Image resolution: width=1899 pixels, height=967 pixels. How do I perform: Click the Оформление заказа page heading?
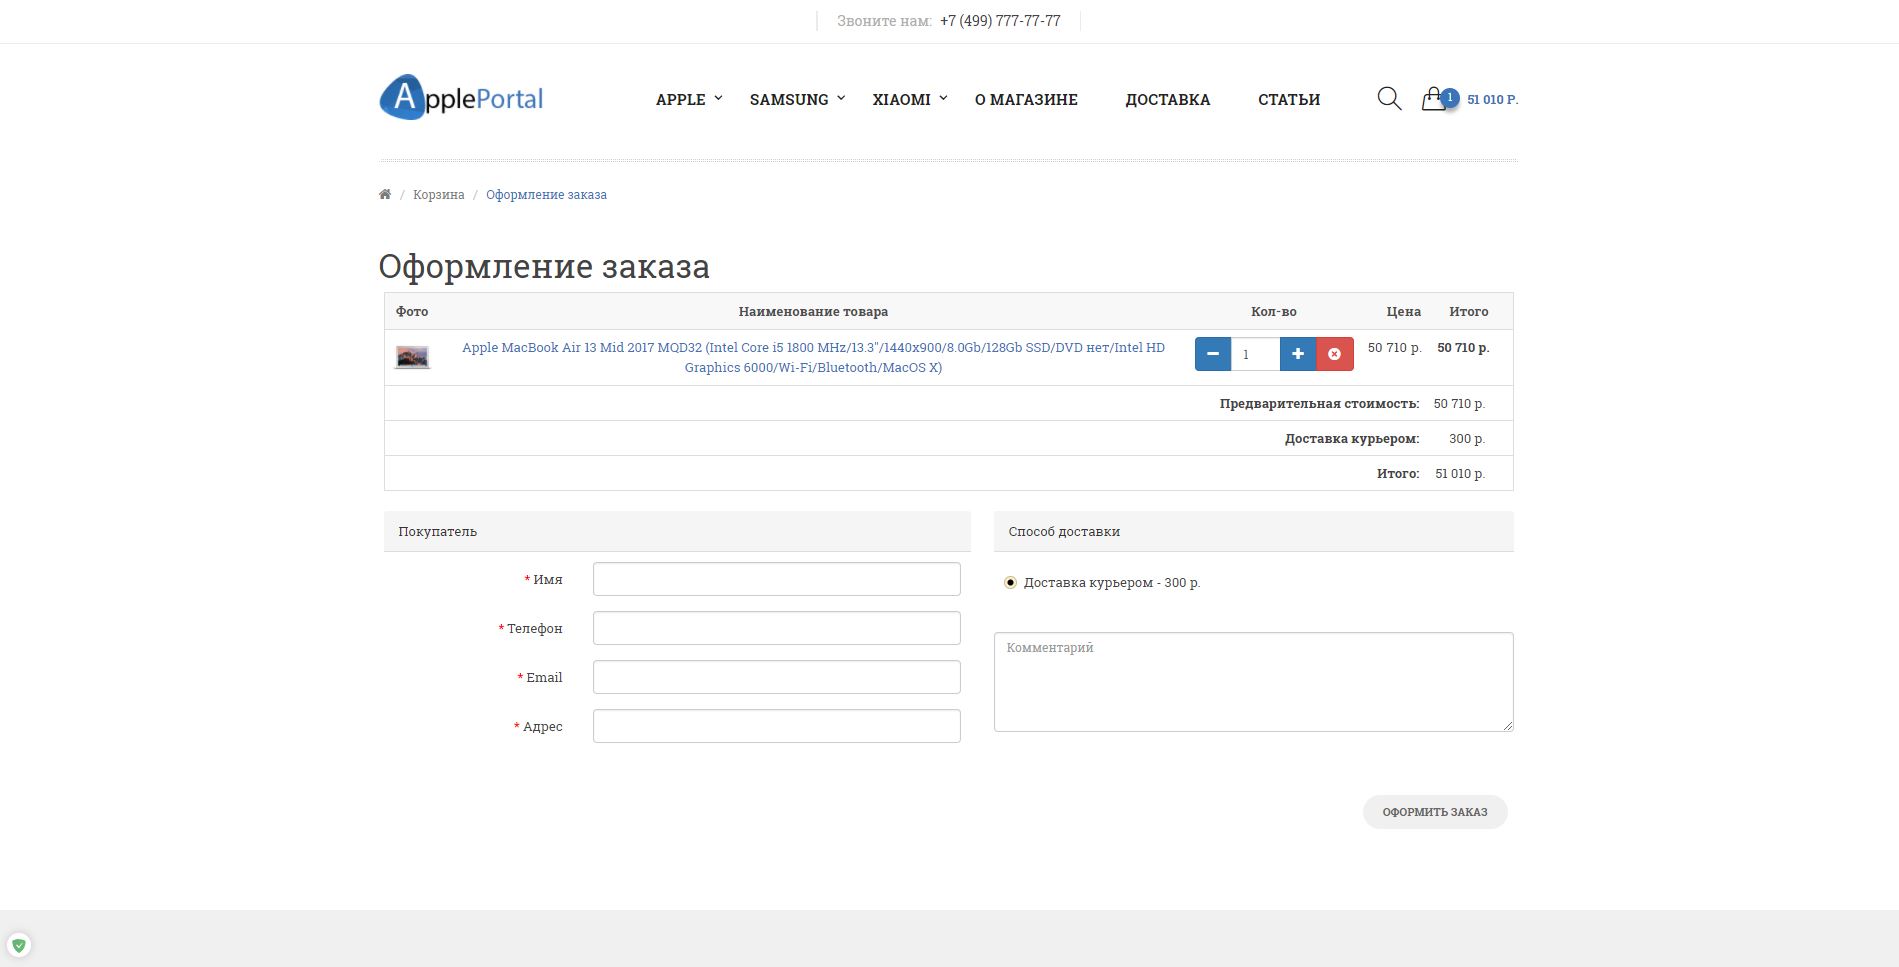(x=544, y=266)
